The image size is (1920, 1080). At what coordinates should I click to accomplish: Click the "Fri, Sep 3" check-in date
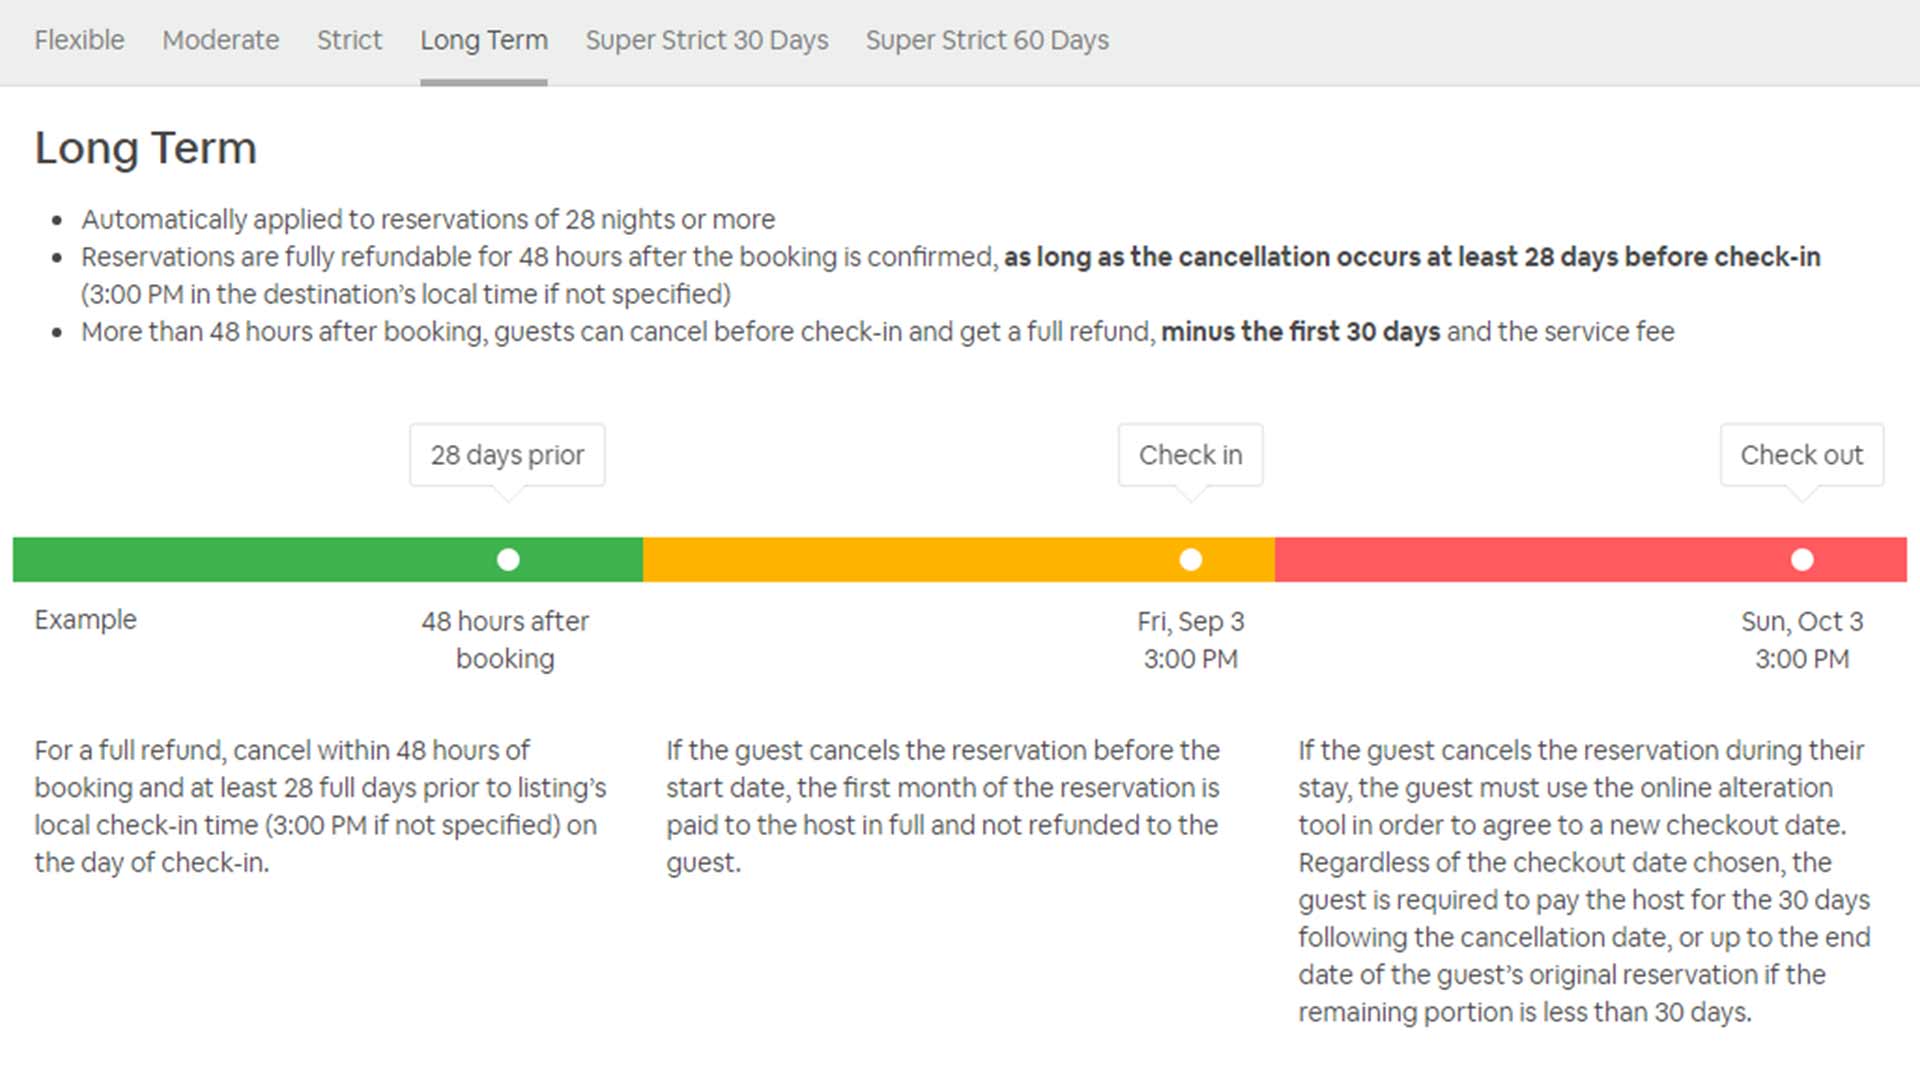1190,622
